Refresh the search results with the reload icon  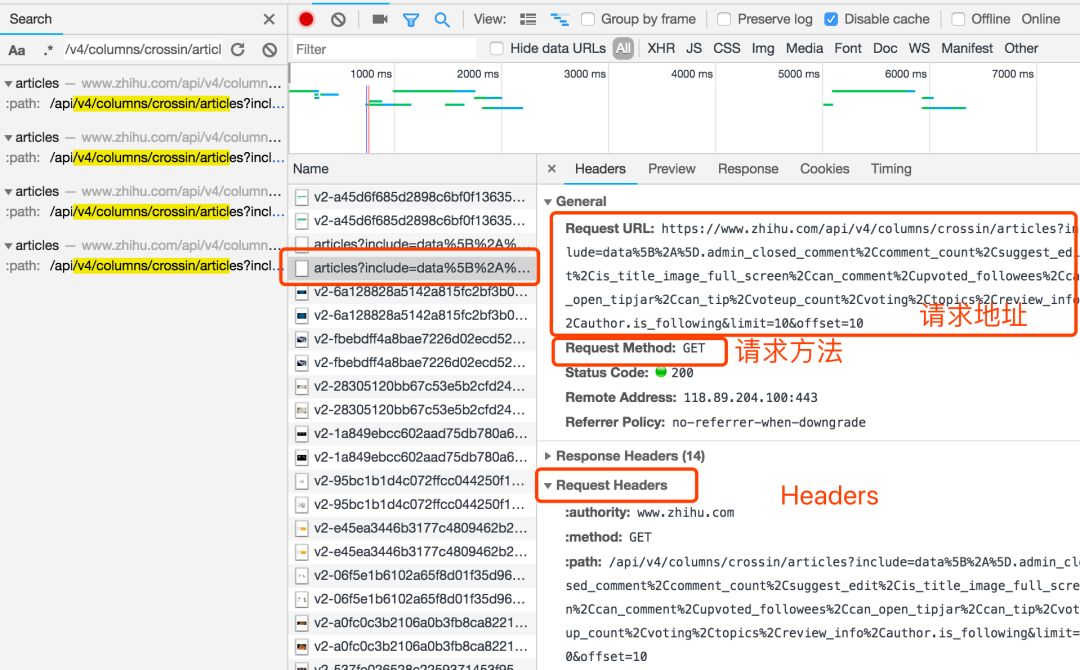[x=237, y=49]
